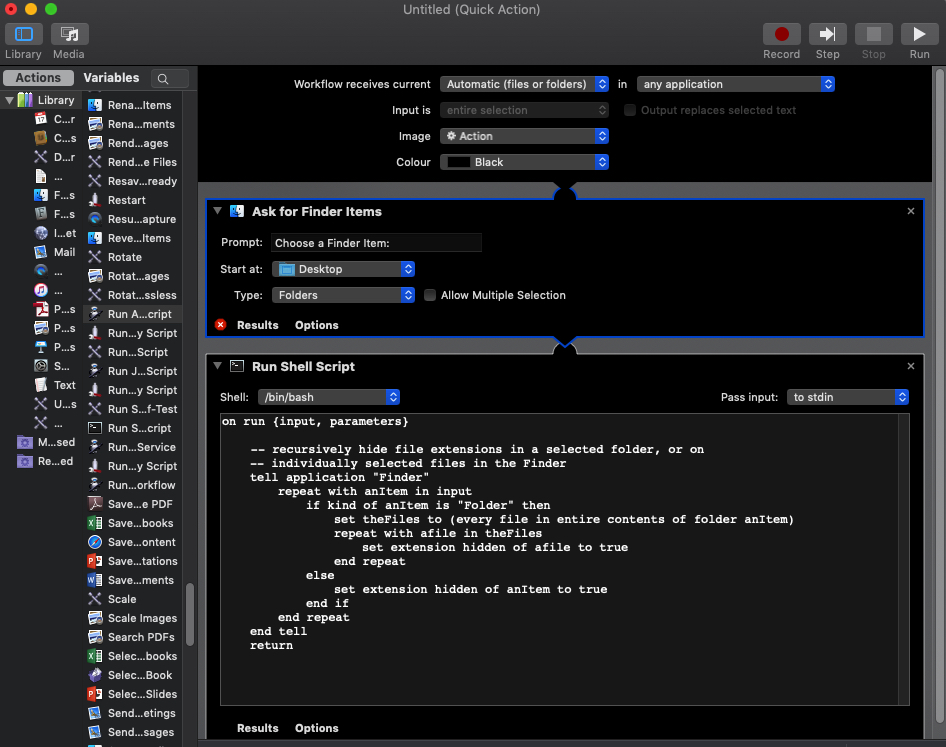Open the Pass input dropdown

[x=847, y=397]
